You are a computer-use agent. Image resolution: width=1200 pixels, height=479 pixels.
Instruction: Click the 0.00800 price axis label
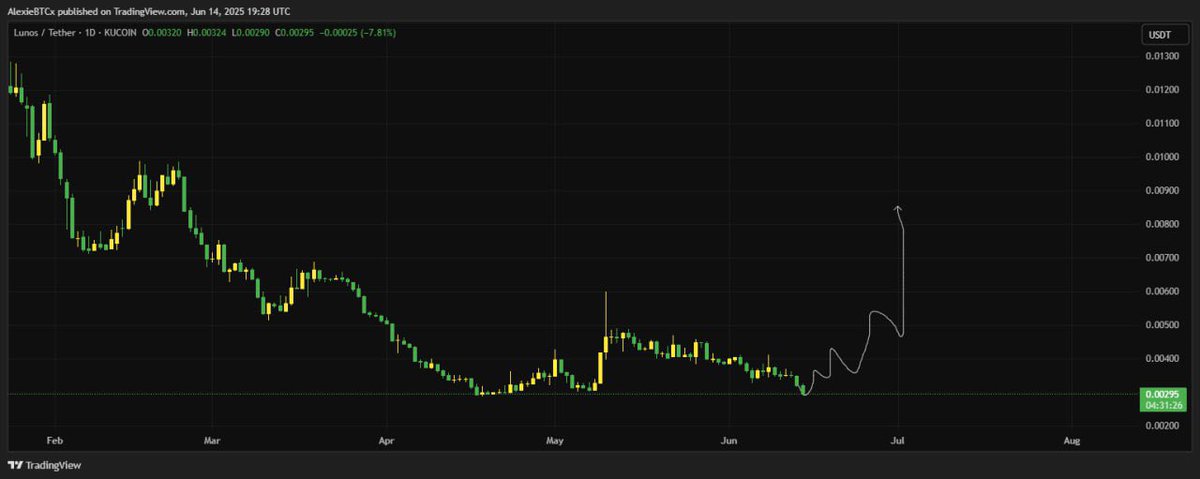tap(1162, 225)
